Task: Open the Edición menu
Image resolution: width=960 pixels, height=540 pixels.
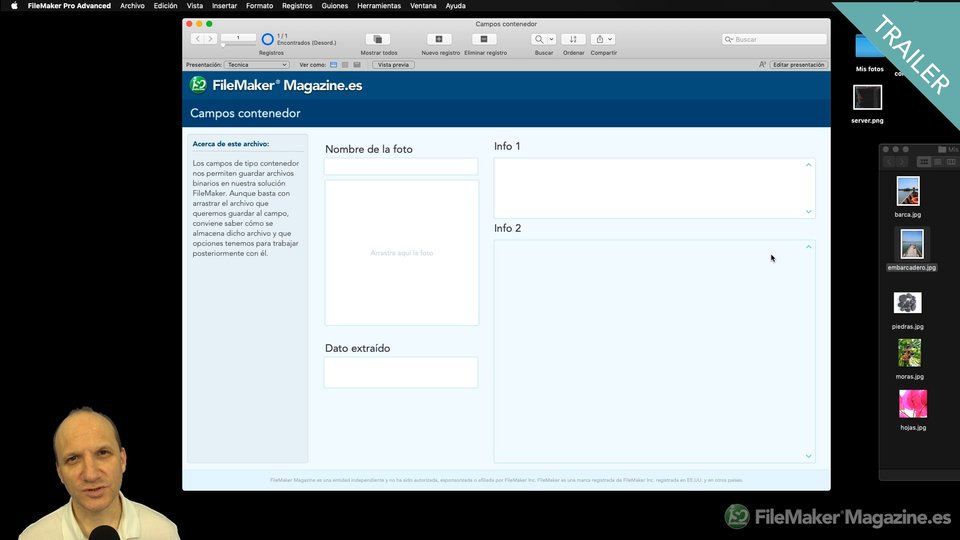Action: 165,6
